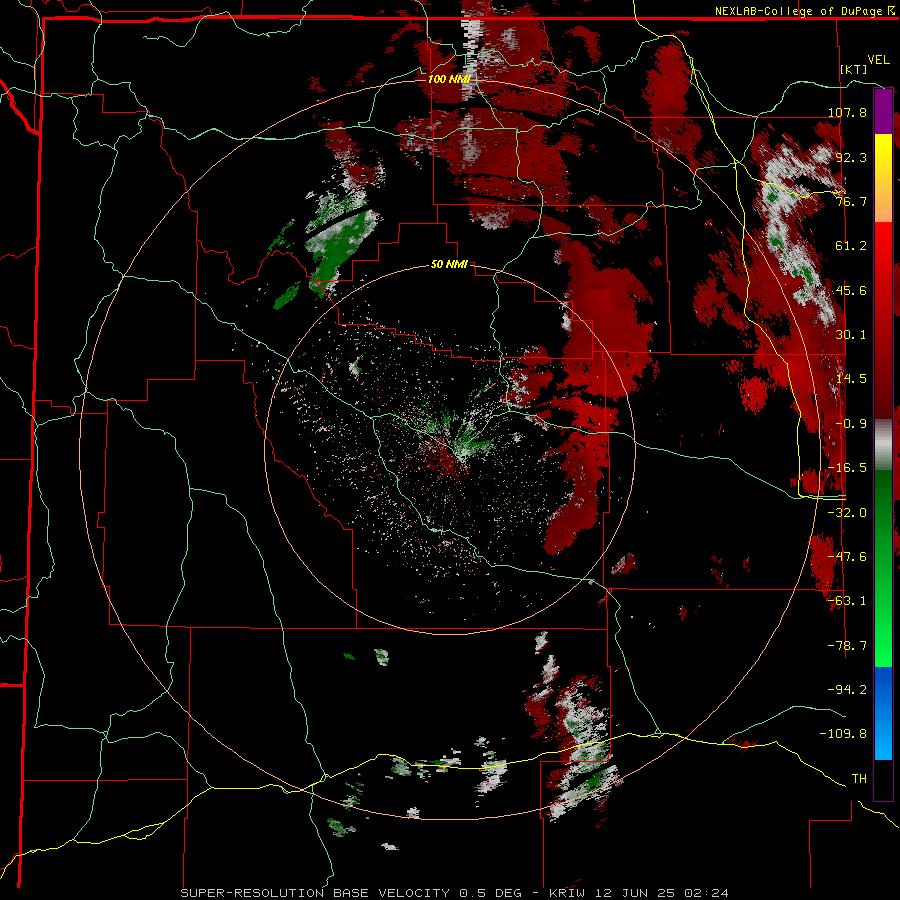Click the Super-Resolution Base Velocity caption
900x900 pixels.
(x=454, y=893)
